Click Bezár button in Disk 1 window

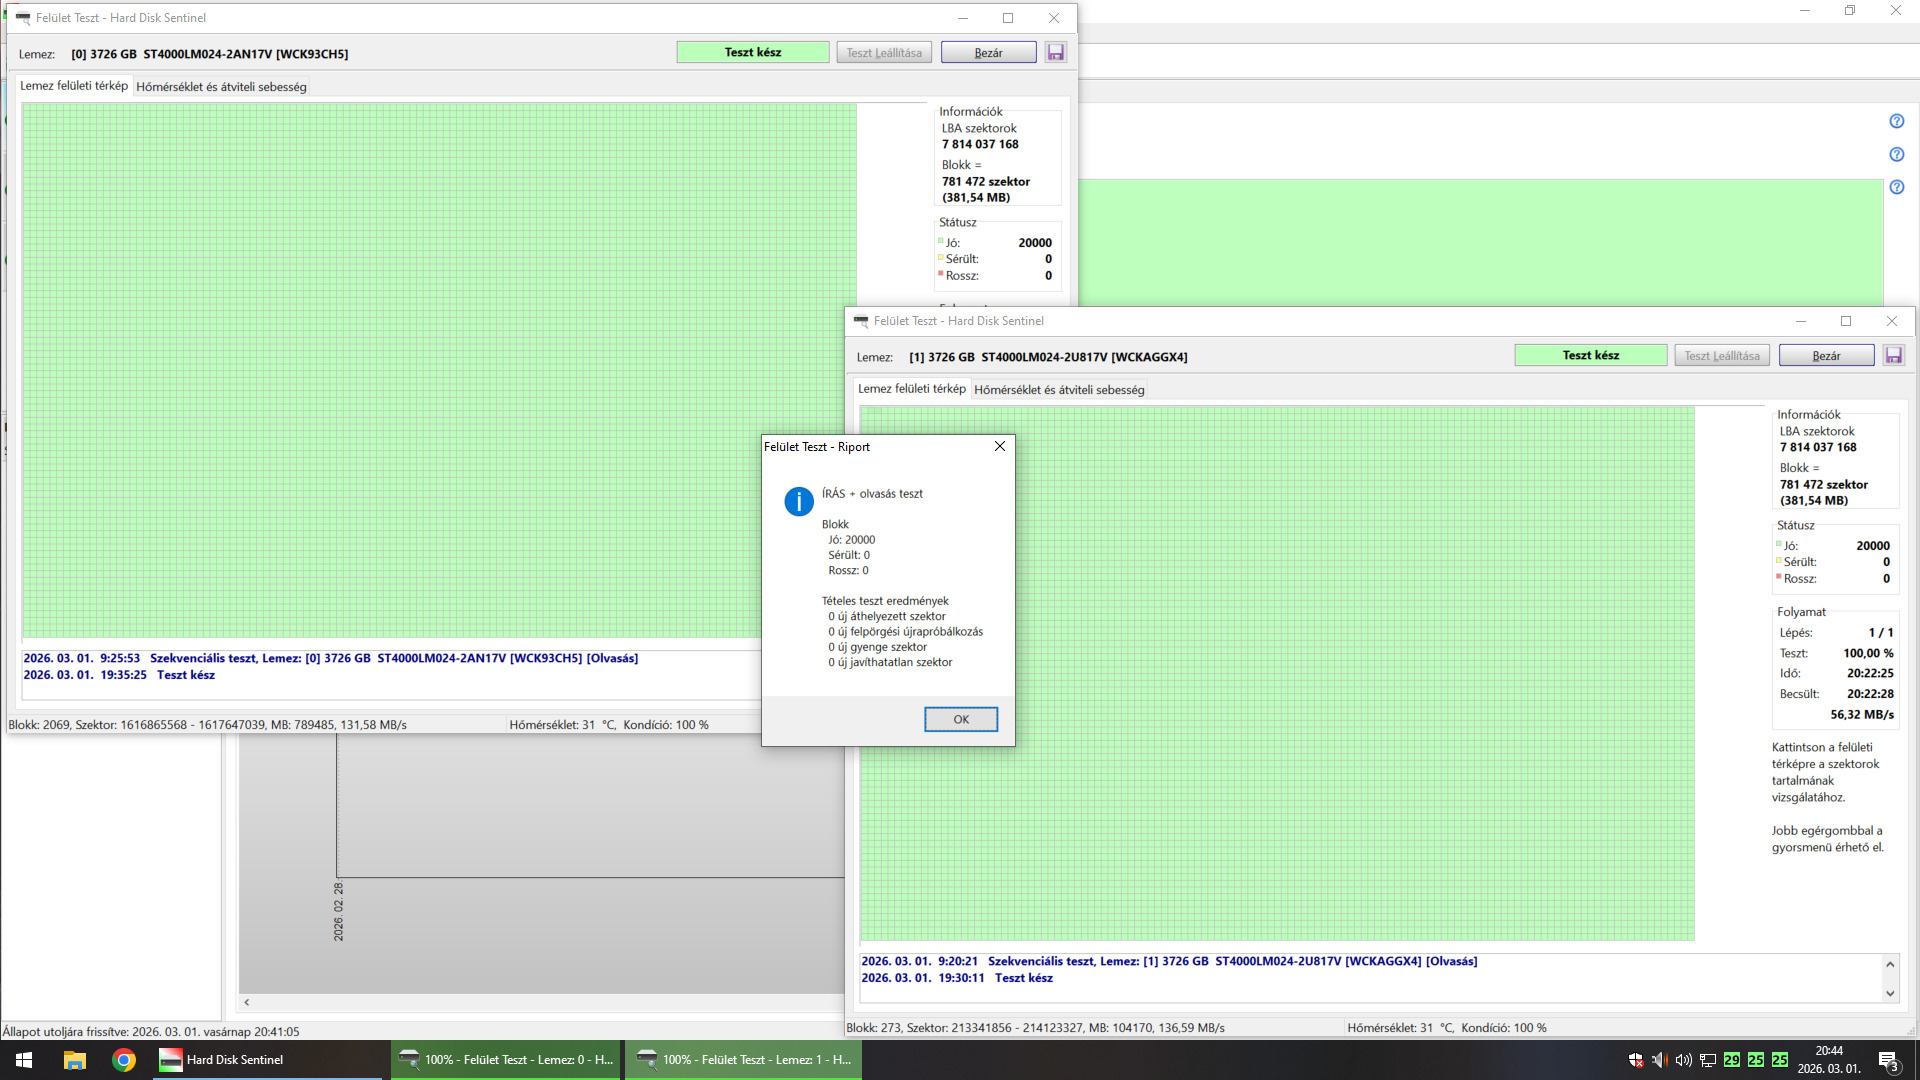[x=1826, y=356]
